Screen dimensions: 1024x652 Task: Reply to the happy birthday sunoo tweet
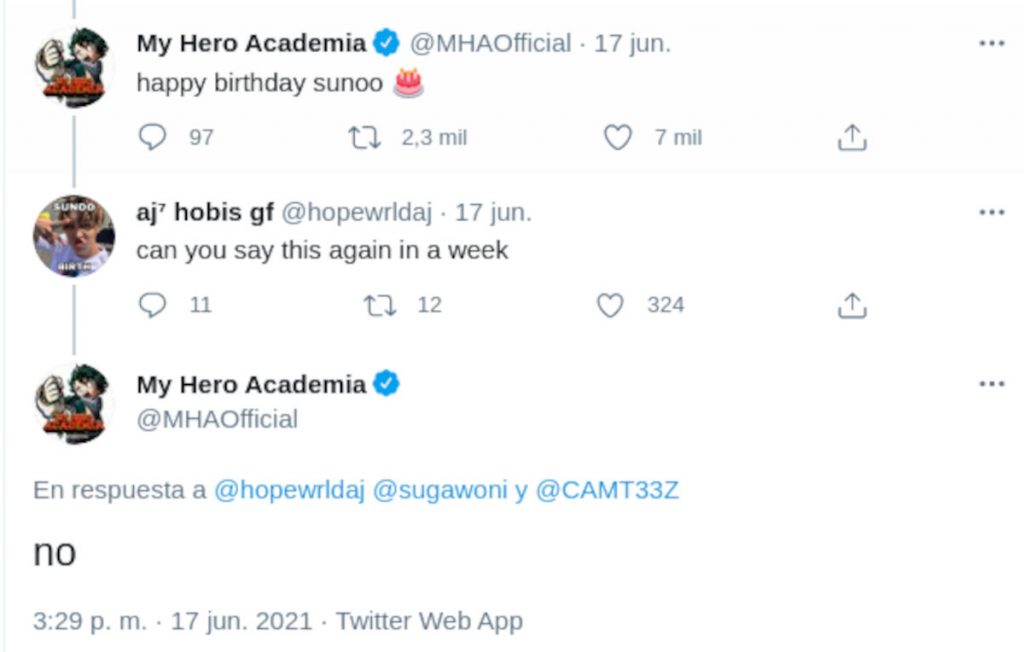152,137
